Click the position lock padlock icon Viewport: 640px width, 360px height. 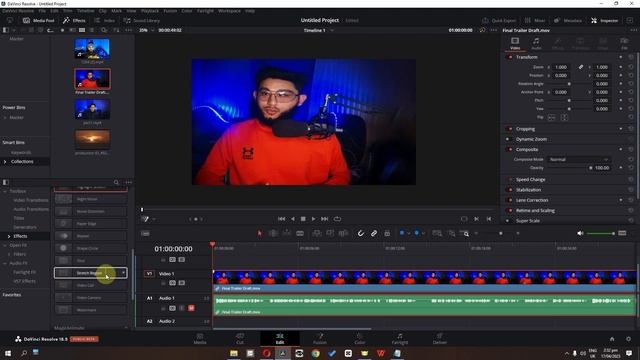(387, 233)
